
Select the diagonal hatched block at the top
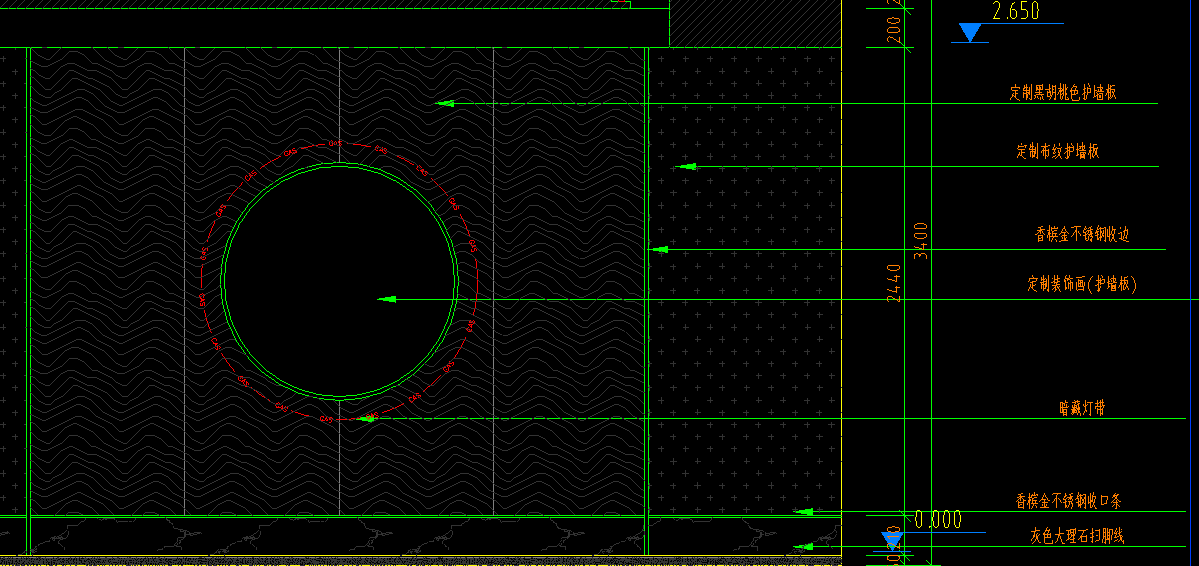tap(755, 23)
